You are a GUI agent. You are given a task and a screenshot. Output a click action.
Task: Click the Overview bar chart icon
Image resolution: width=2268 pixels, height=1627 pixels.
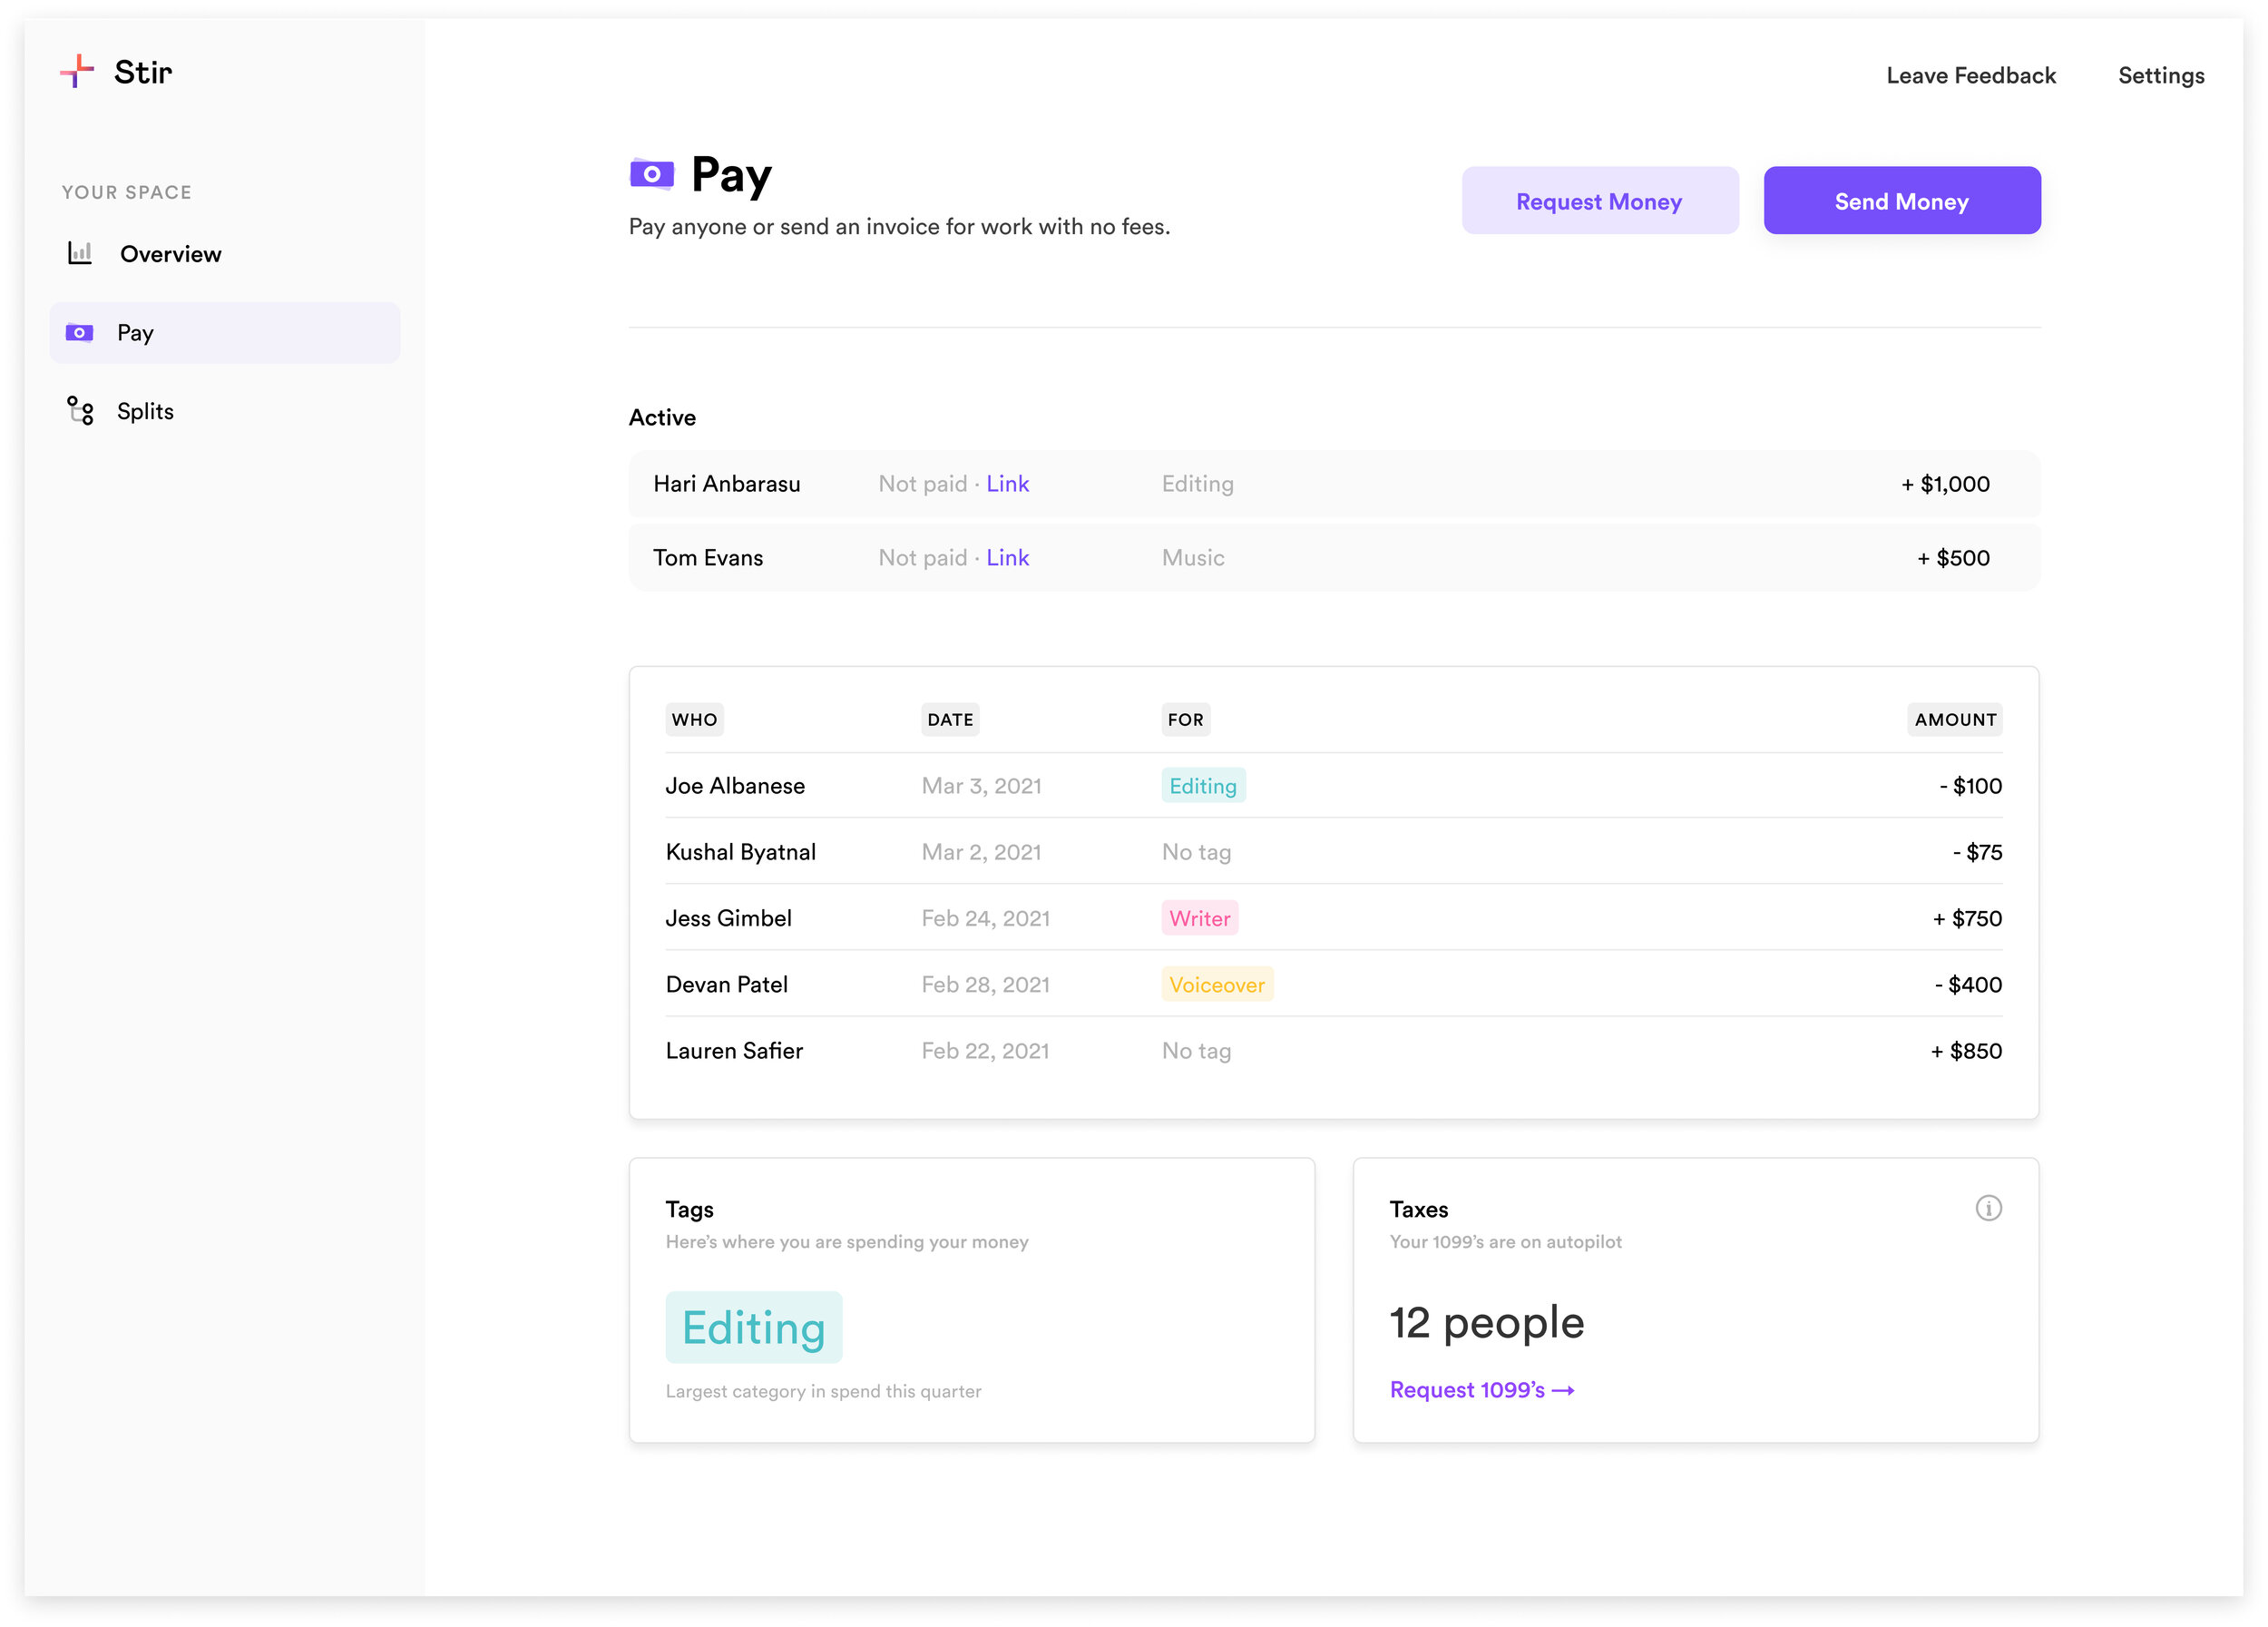pos(80,253)
